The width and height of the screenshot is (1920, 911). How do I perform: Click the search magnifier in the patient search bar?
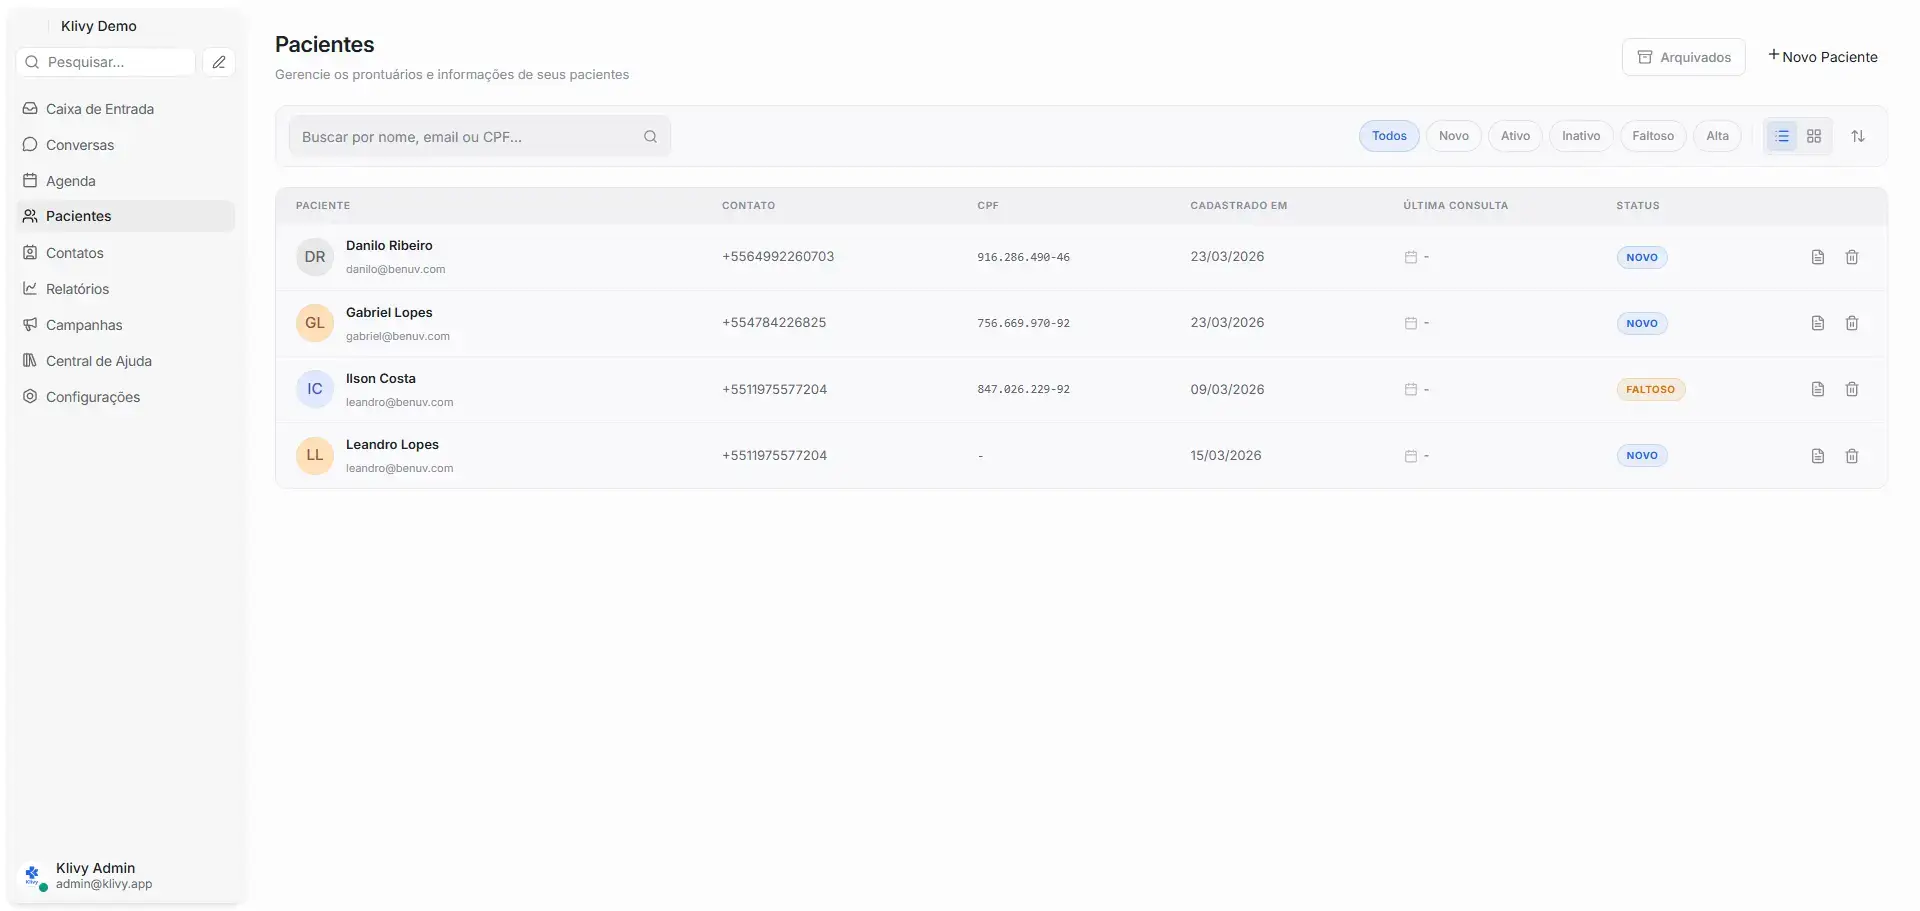click(x=651, y=136)
